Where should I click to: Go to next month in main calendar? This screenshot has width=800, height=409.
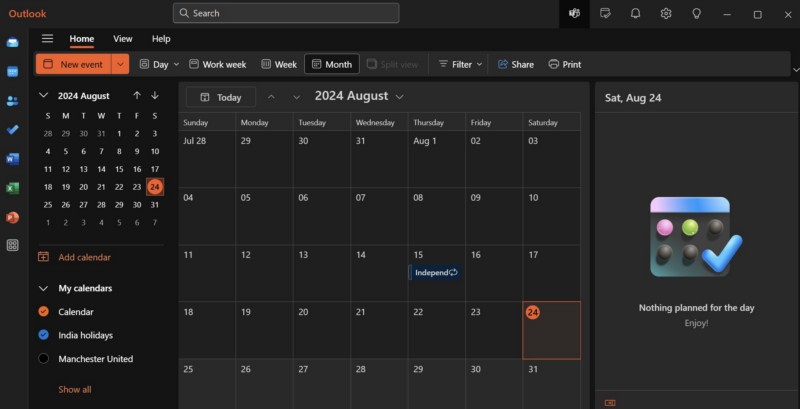[296, 97]
